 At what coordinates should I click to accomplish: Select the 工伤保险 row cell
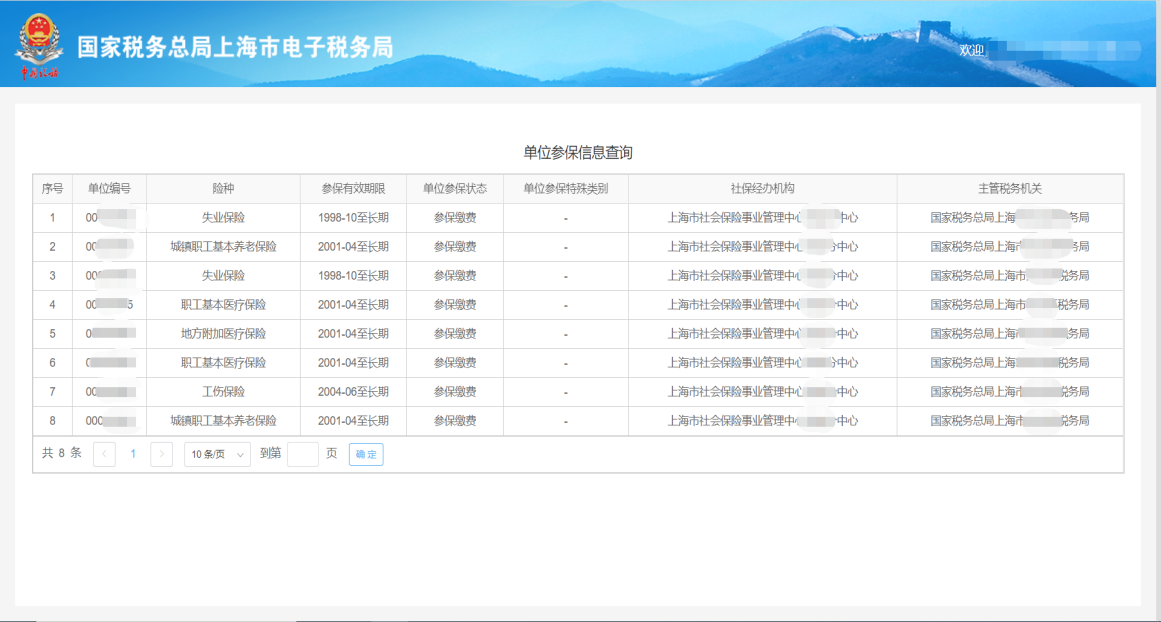click(x=223, y=392)
